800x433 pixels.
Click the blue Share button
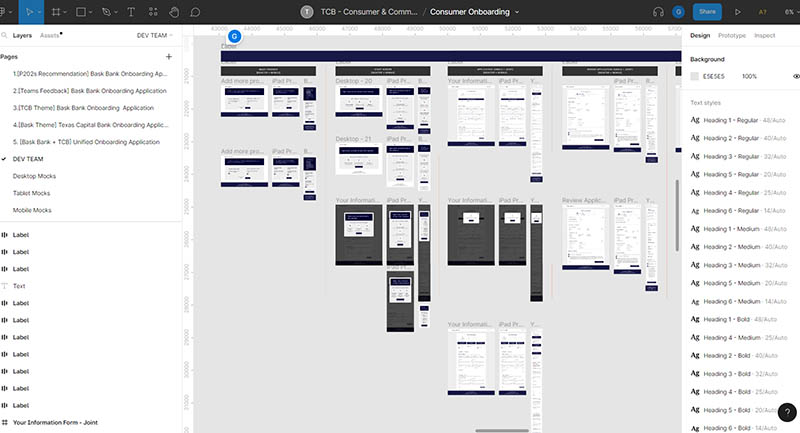click(708, 12)
